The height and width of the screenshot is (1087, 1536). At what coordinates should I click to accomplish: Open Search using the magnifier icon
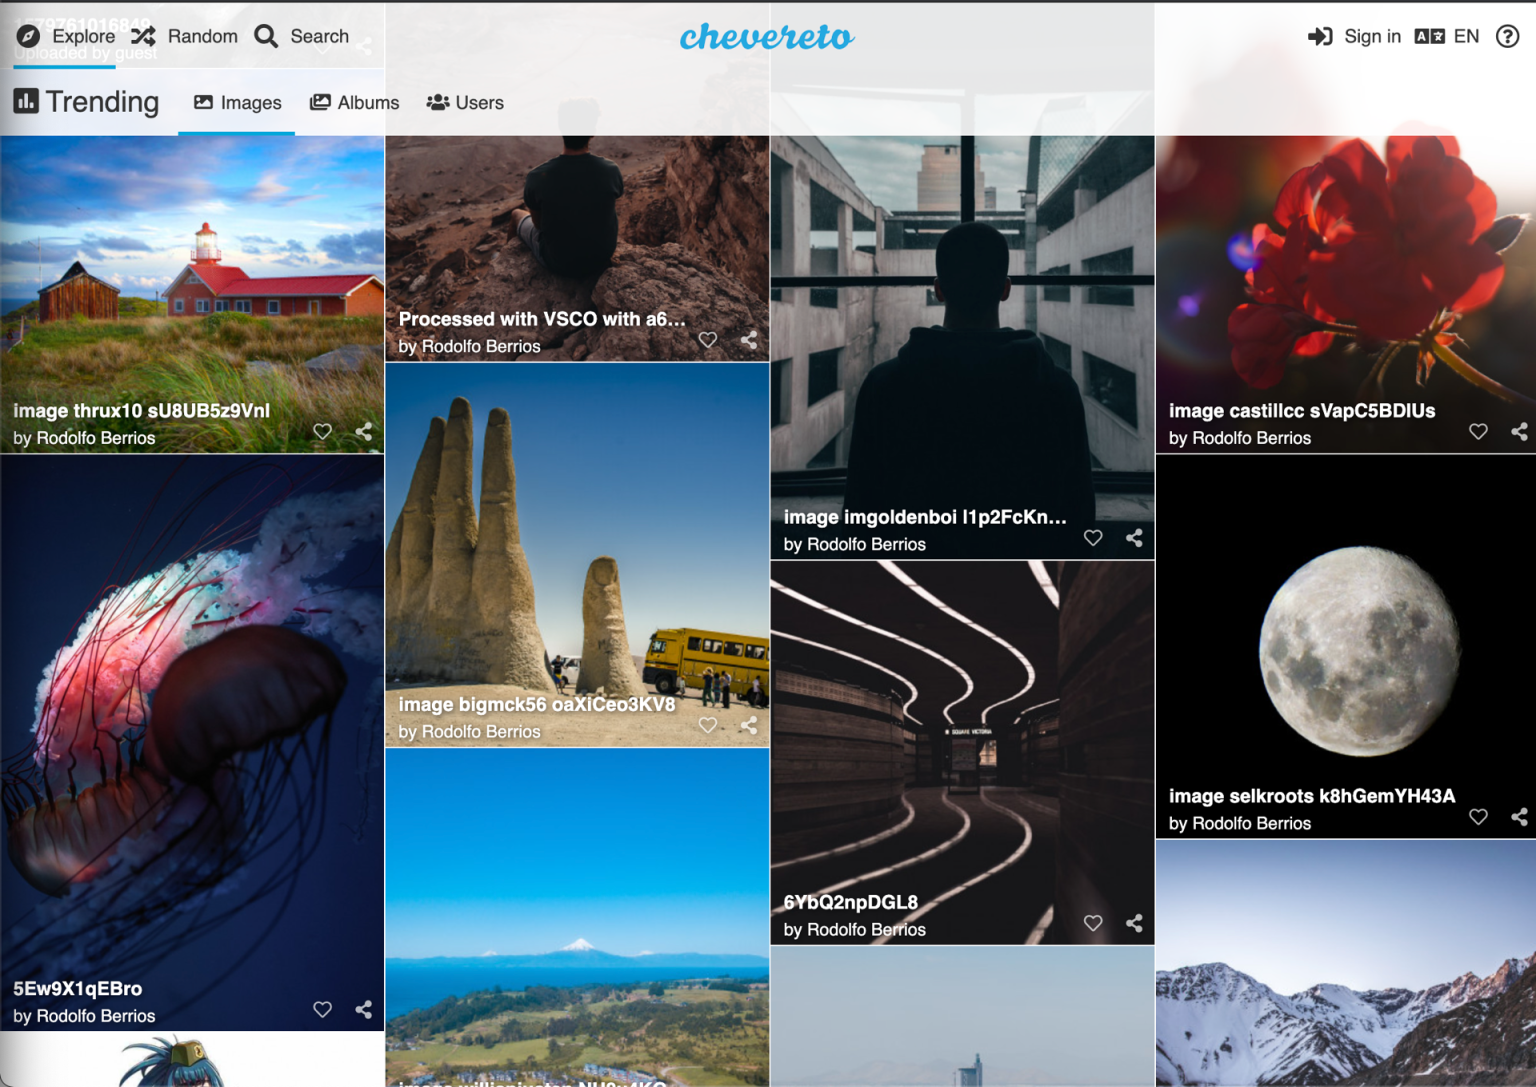265,36
